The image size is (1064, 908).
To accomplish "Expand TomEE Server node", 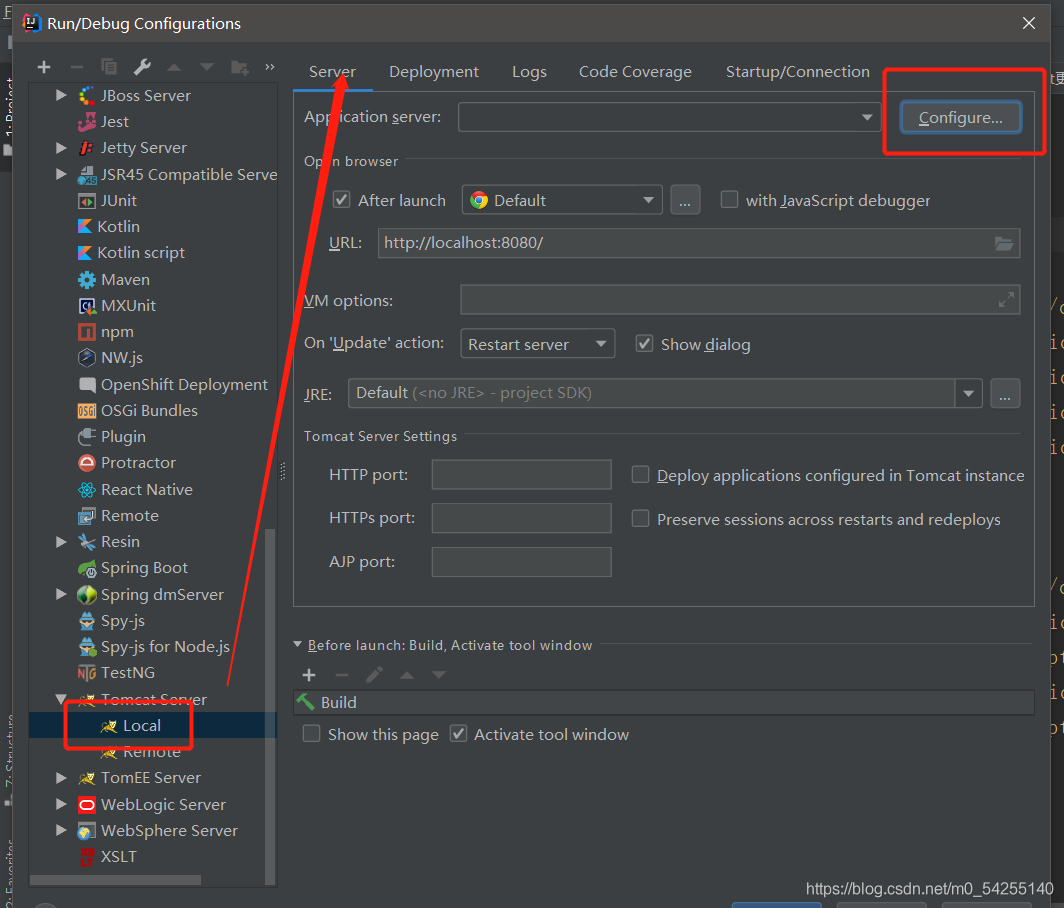I will [61, 778].
